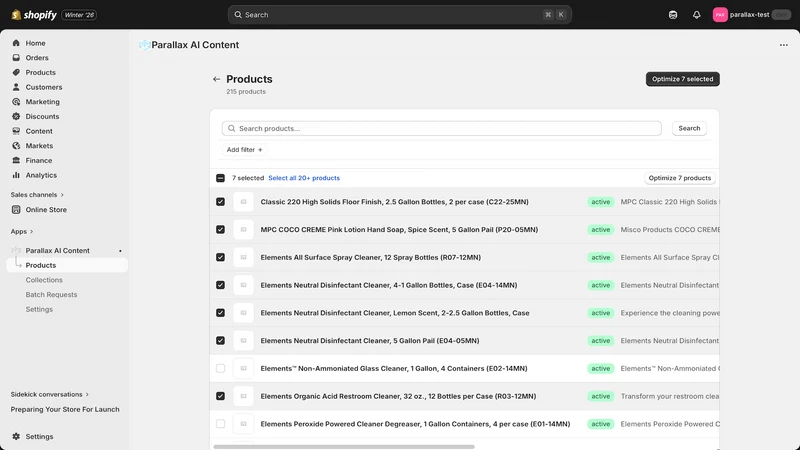Click Select all 20+ products link
Image resolution: width=800 pixels, height=450 pixels.
pos(304,178)
